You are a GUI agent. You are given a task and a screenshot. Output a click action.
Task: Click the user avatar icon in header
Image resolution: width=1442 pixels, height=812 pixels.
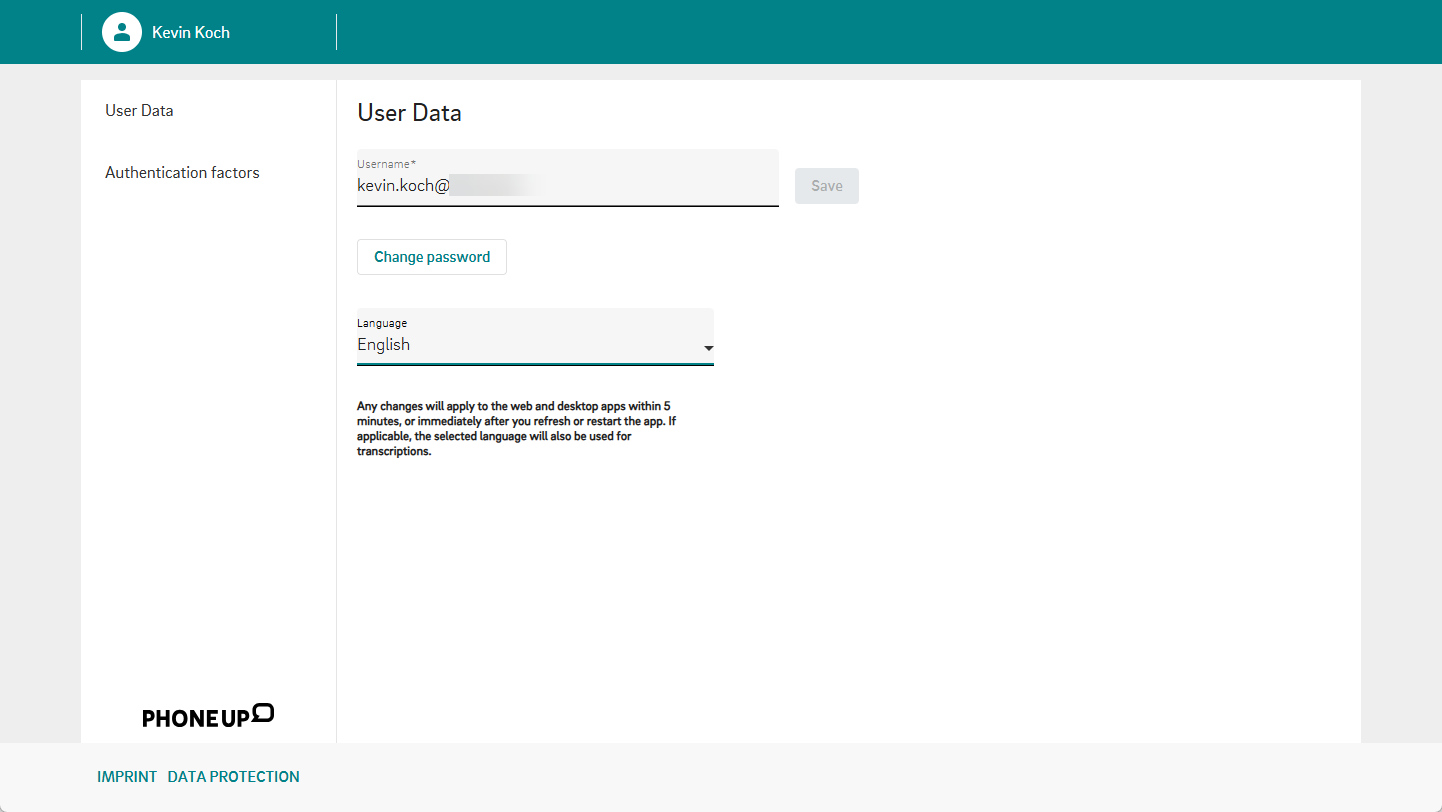(122, 32)
